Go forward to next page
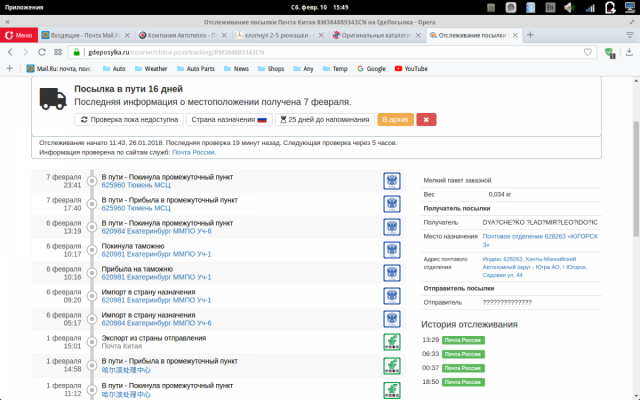The width and height of the screenshot is (640, 400). tap(26, 52)
